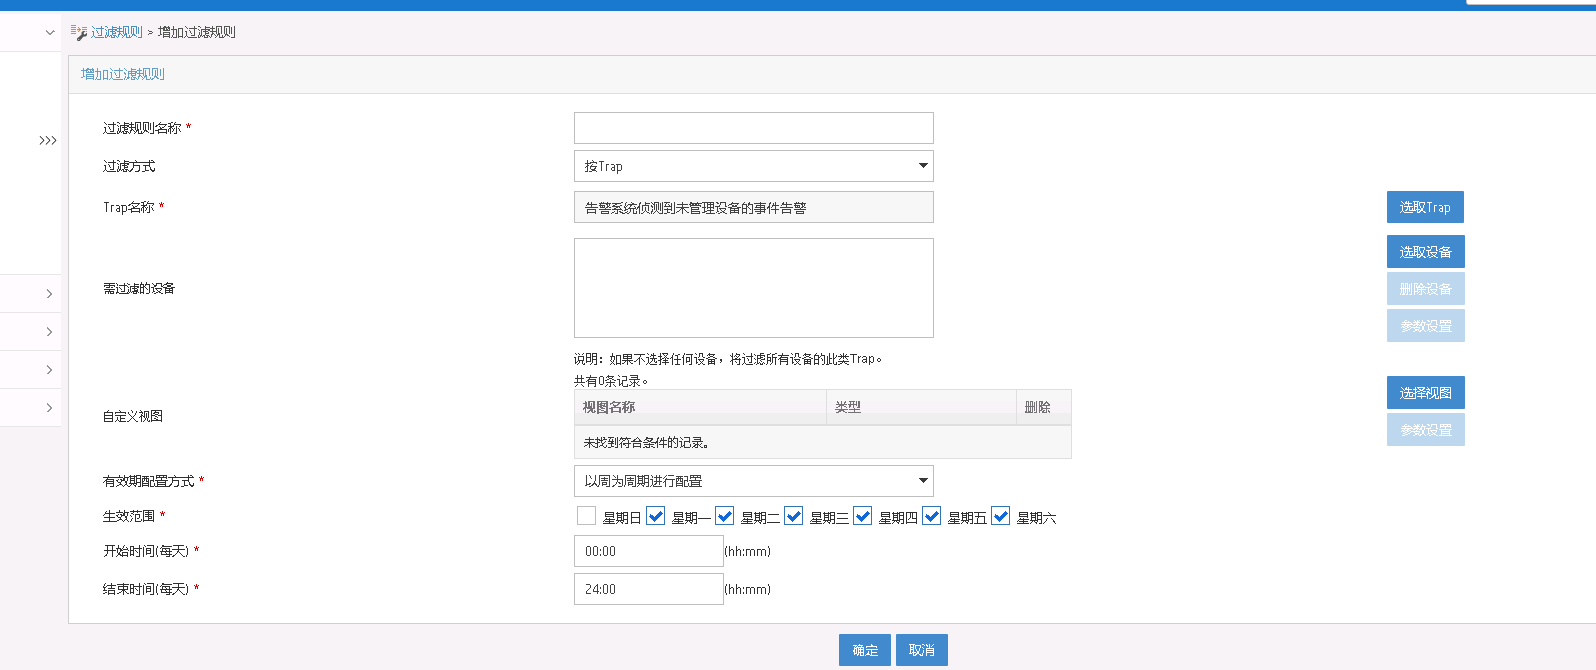Click the 选取设备 button

(1425, 252)
